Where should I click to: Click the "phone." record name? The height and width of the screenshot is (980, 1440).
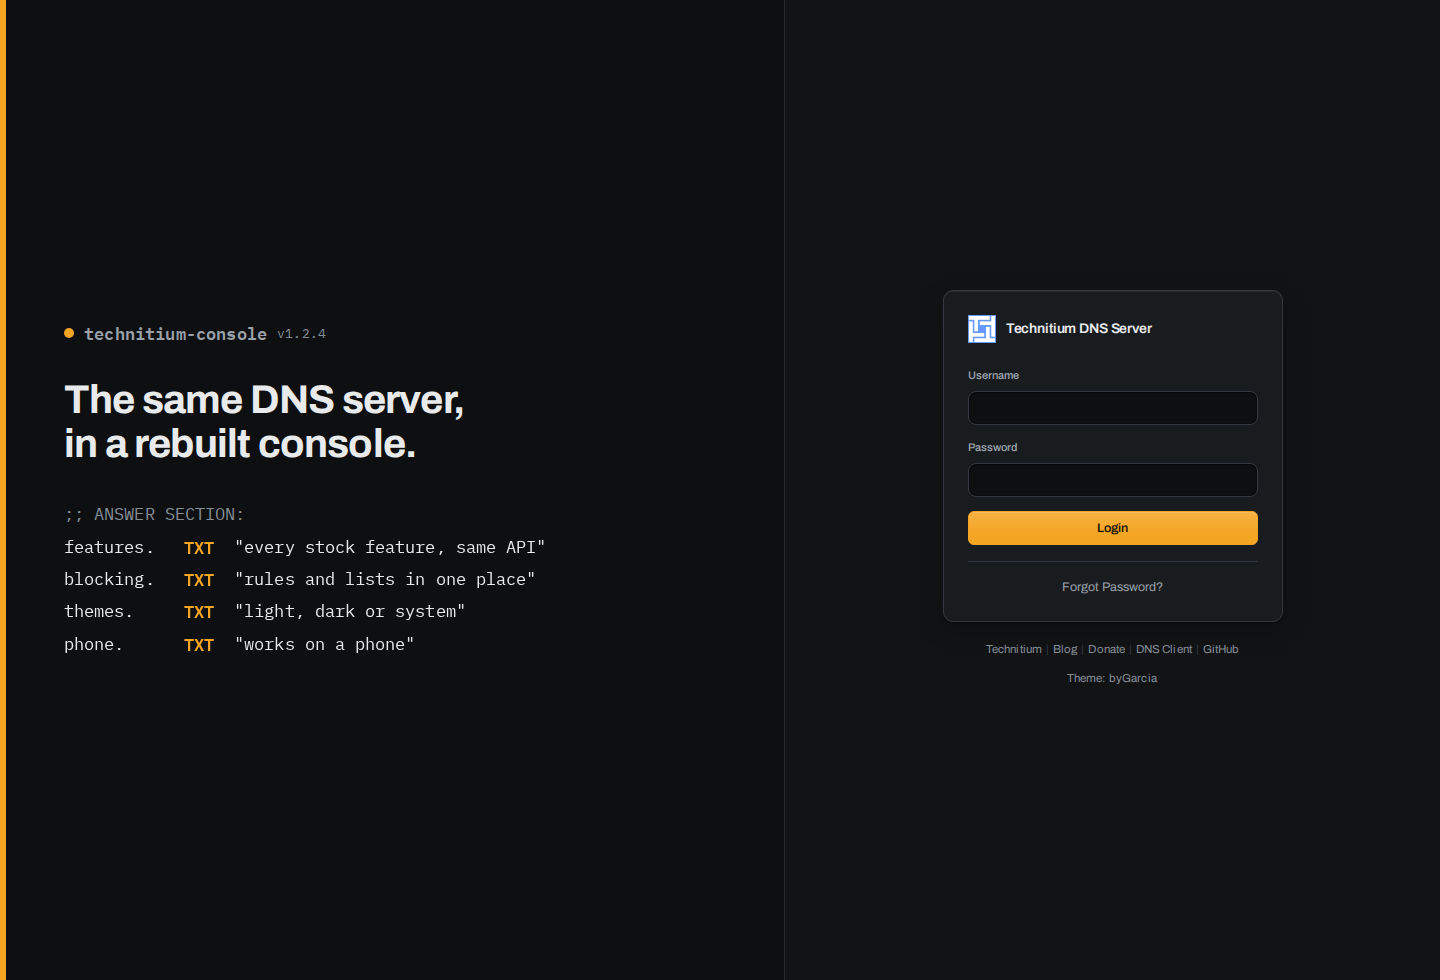94,644
